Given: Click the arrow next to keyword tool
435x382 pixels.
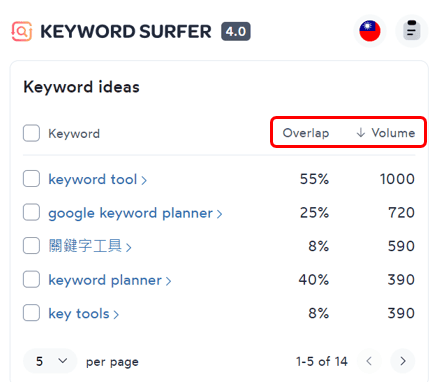Looking at the screenshot, I should point(144,180).
